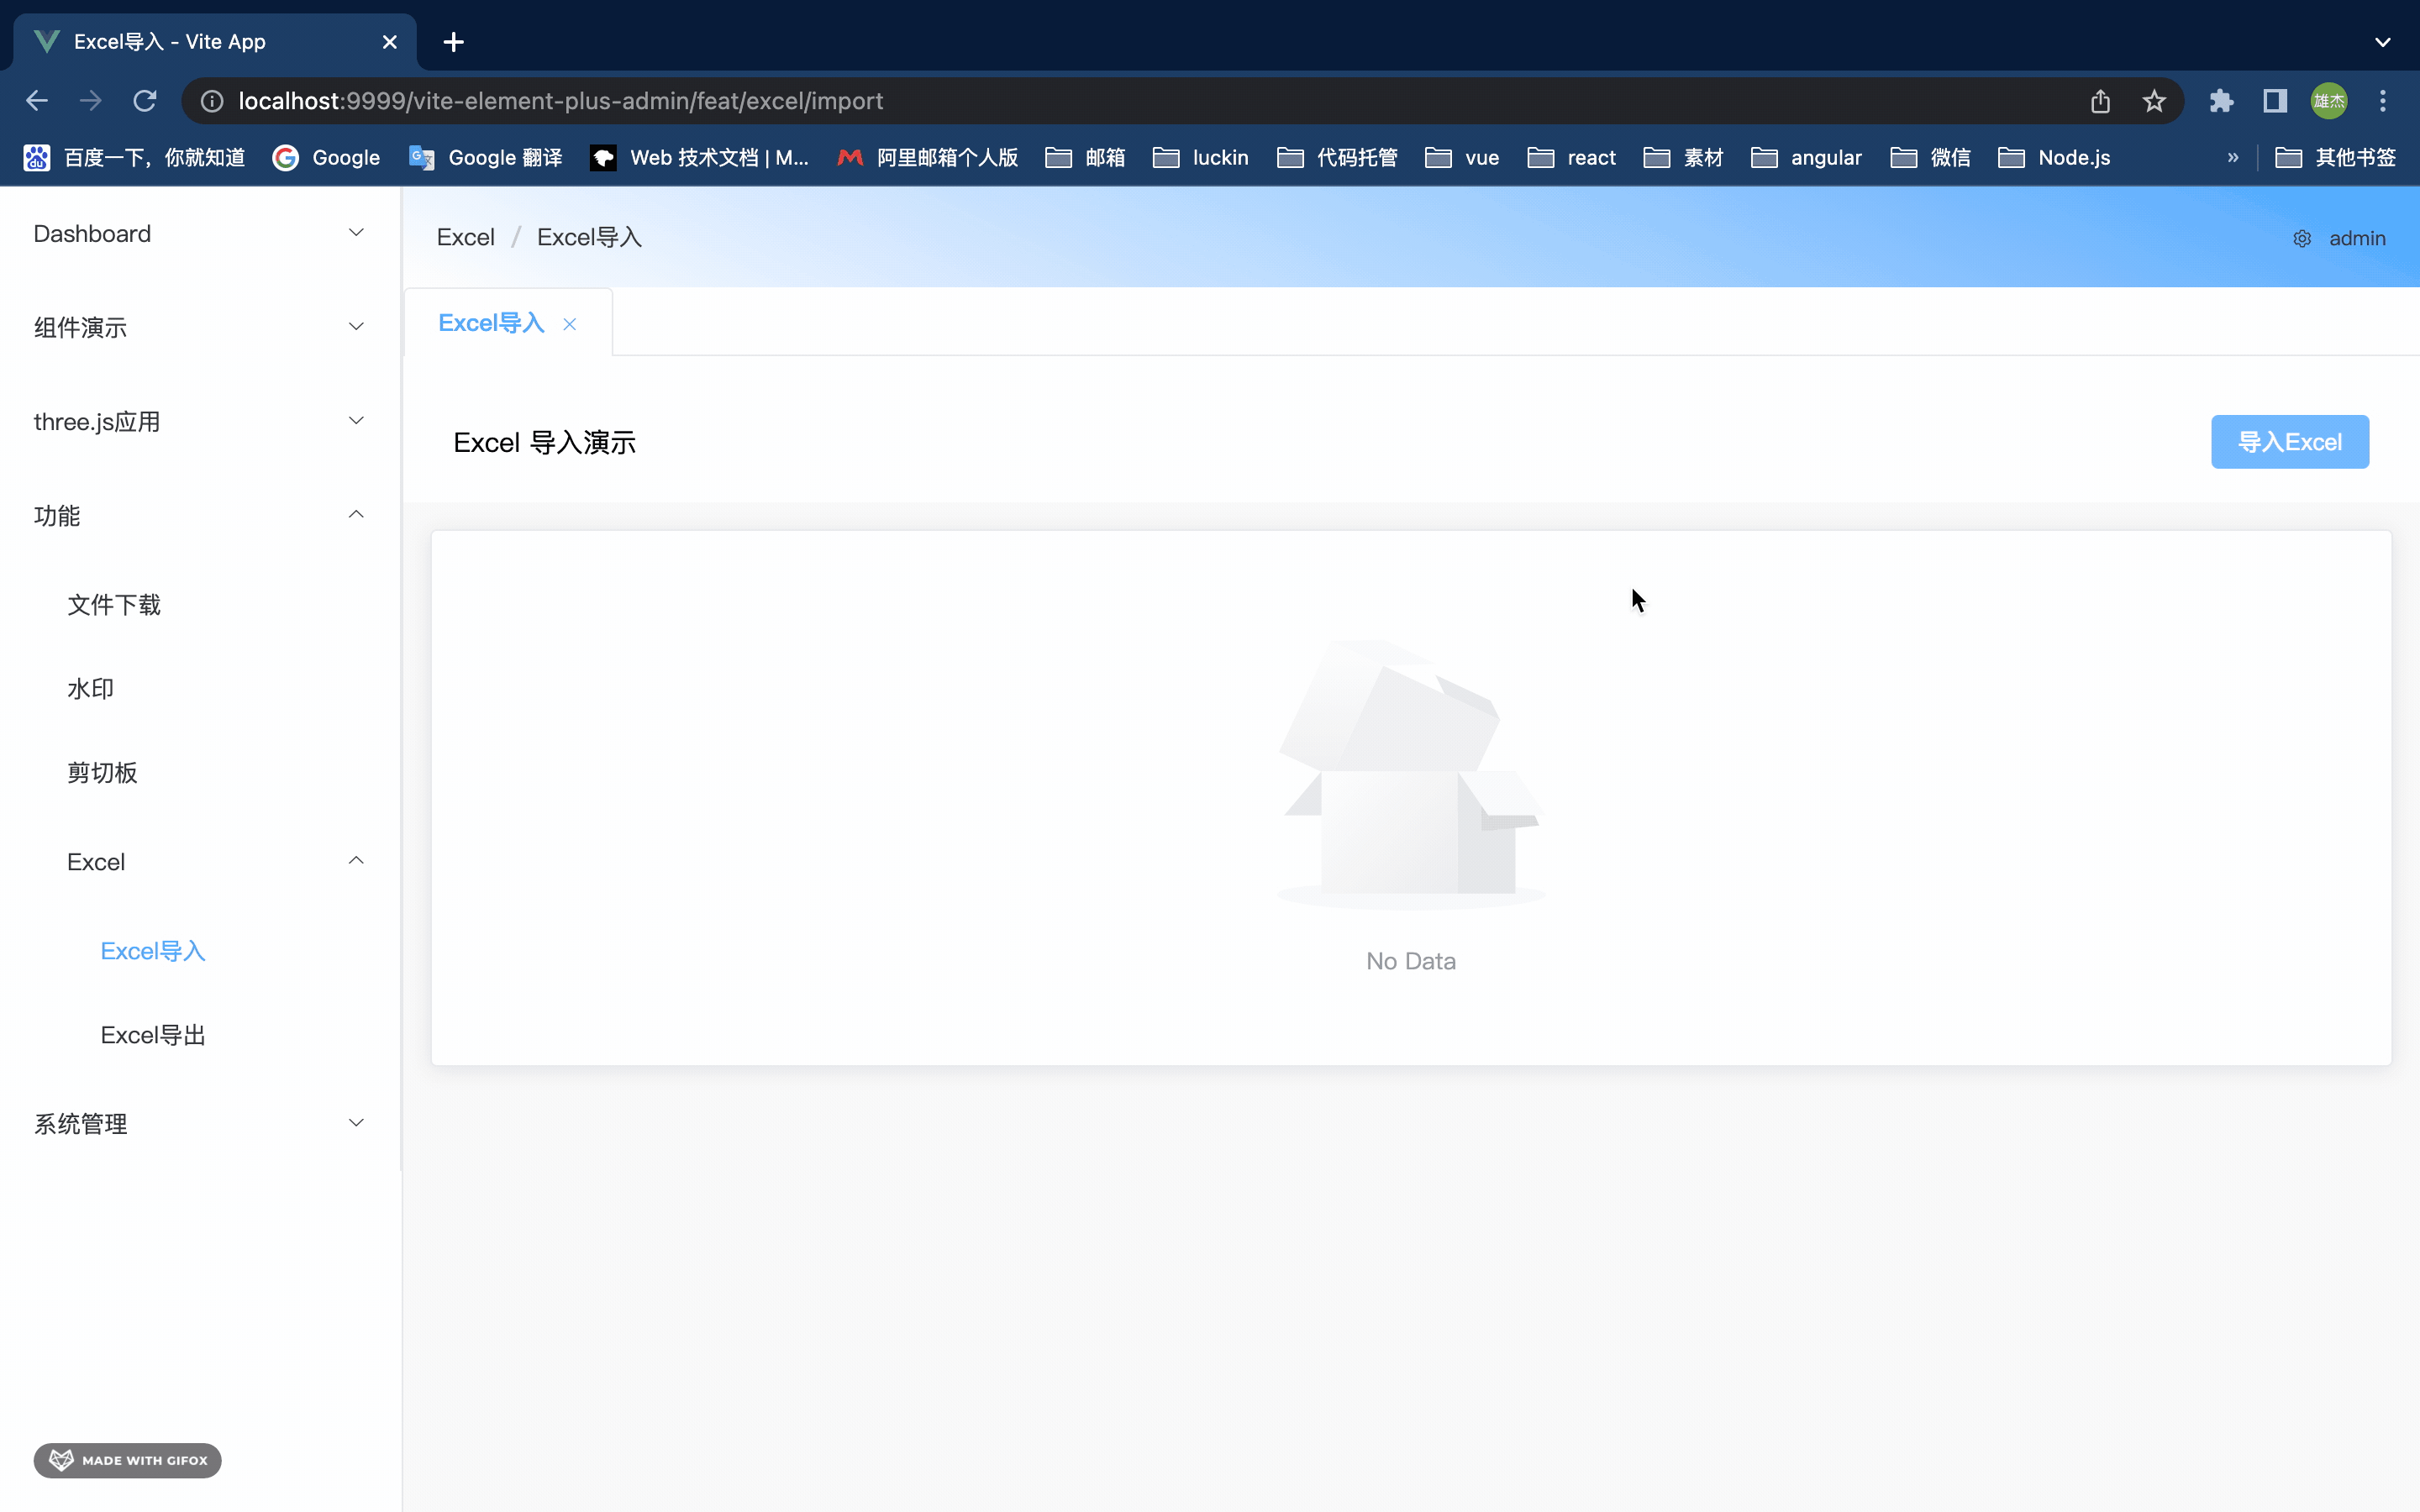The image size is (2420, 1512).
Task: Reload the page with browser refresh icon
Action: 145,101
